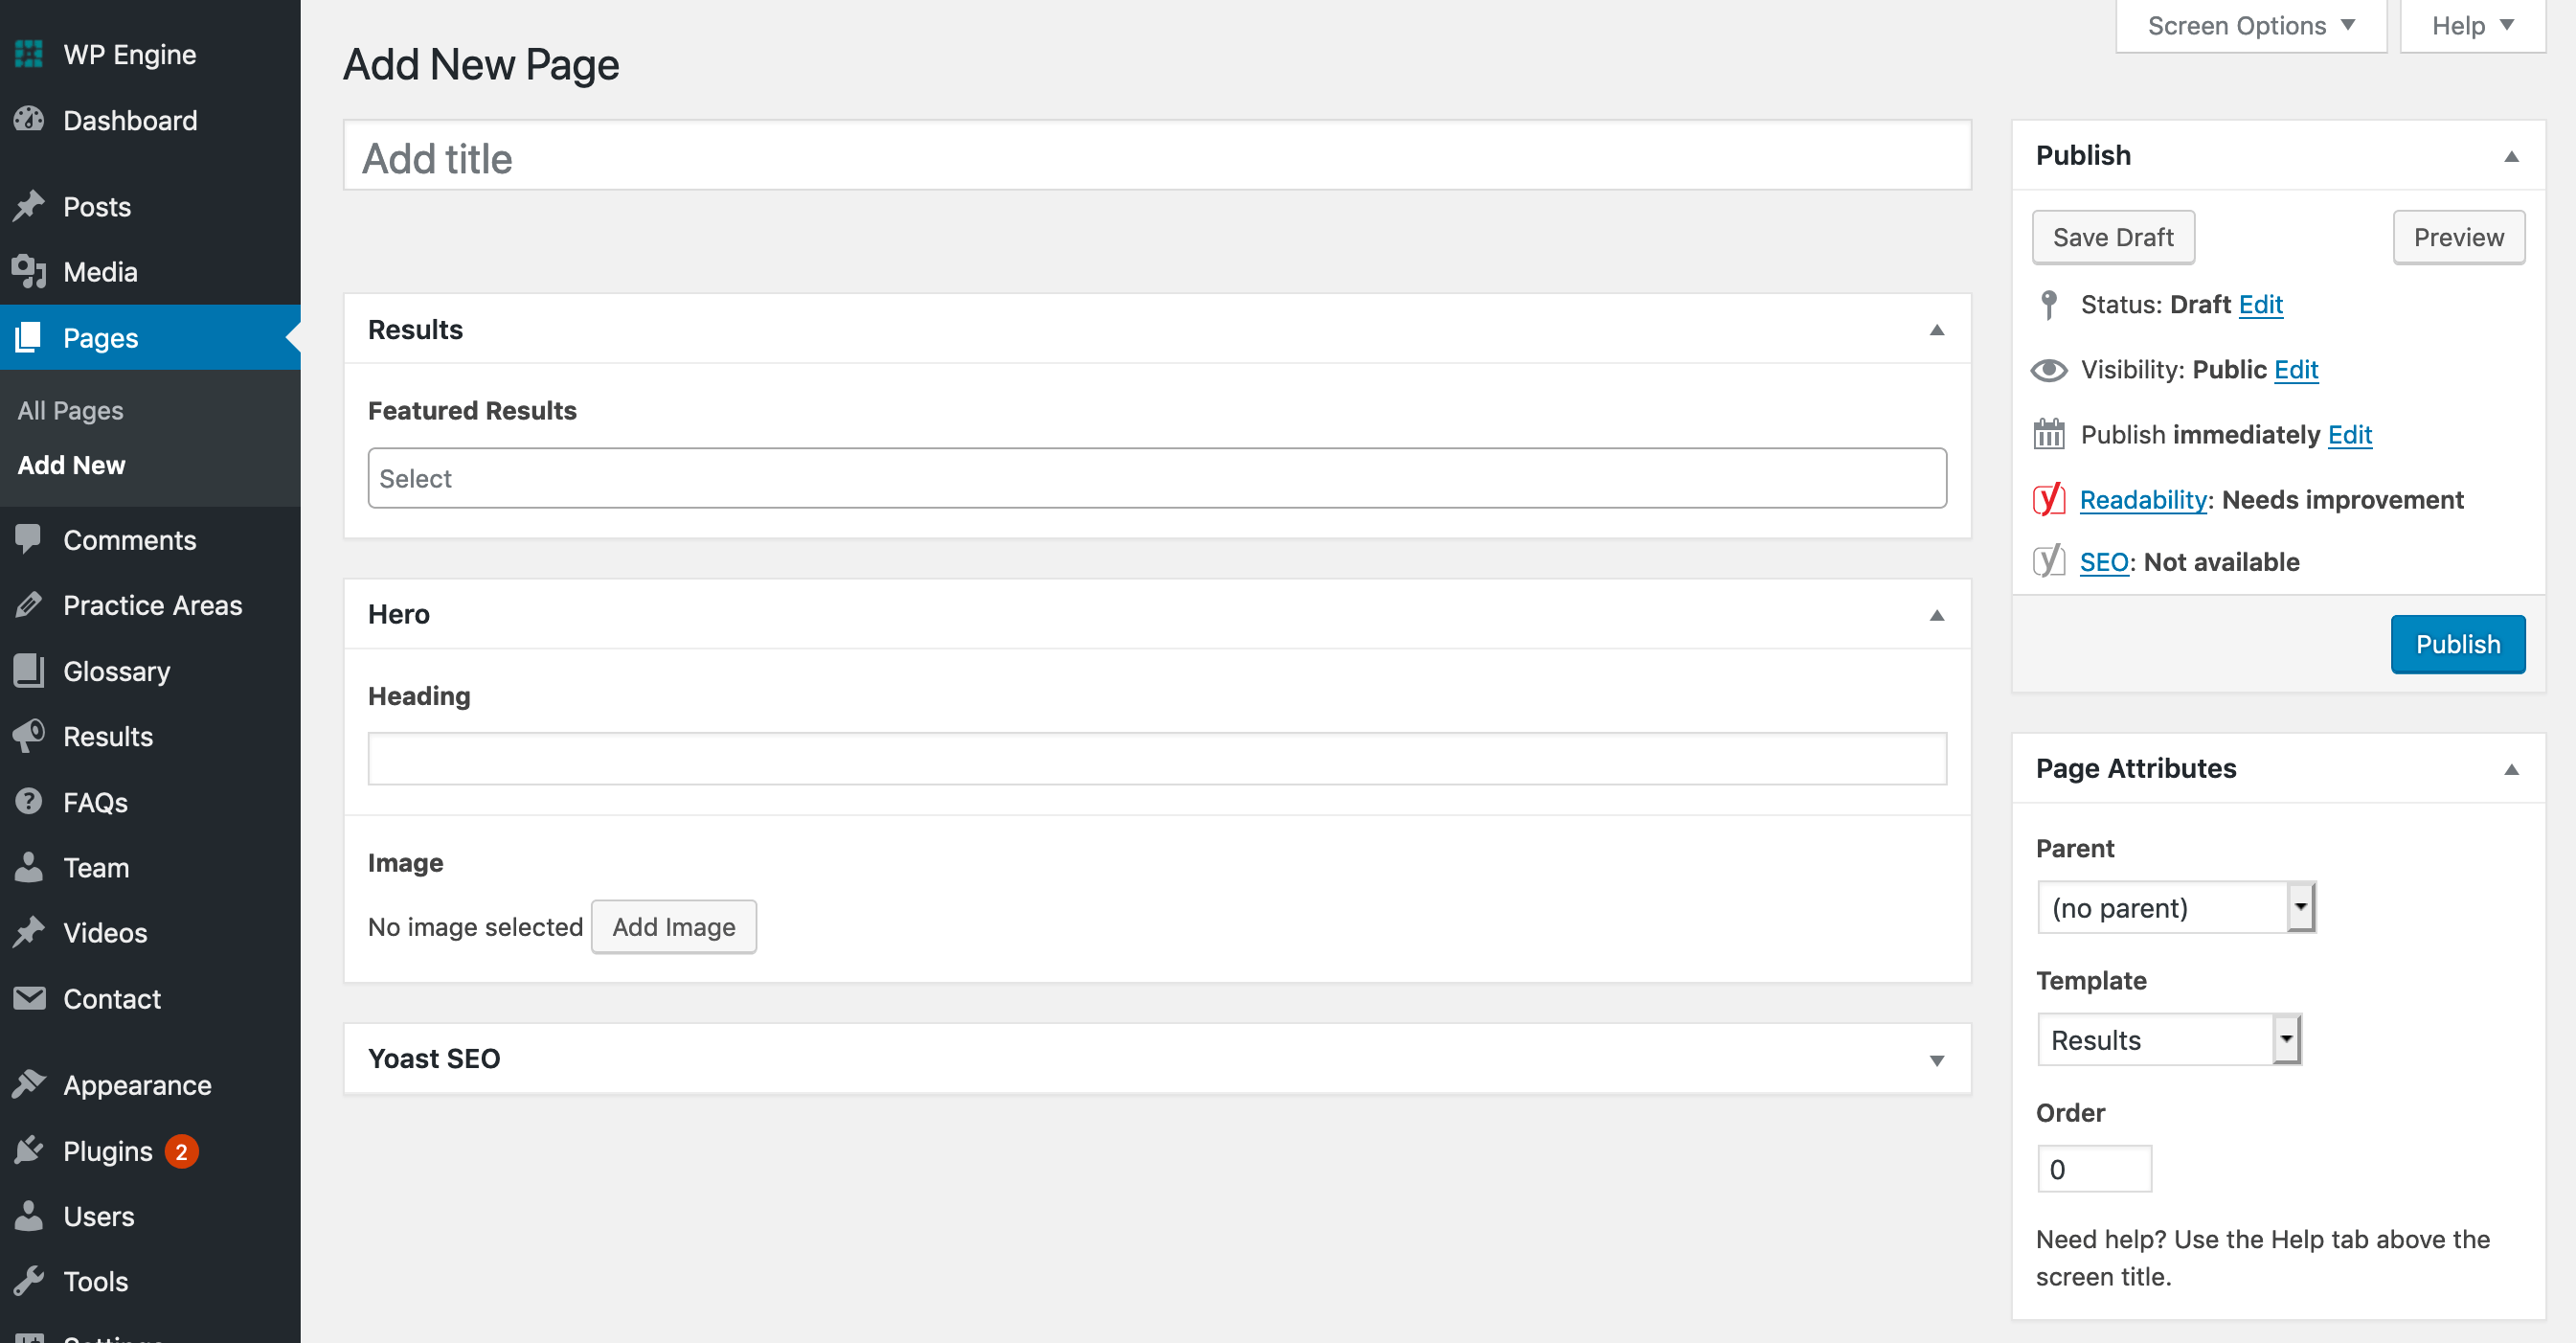The image size is (2576, 1343).
Task: Click the Glossary book icon
Action: (x=29, y=670)
